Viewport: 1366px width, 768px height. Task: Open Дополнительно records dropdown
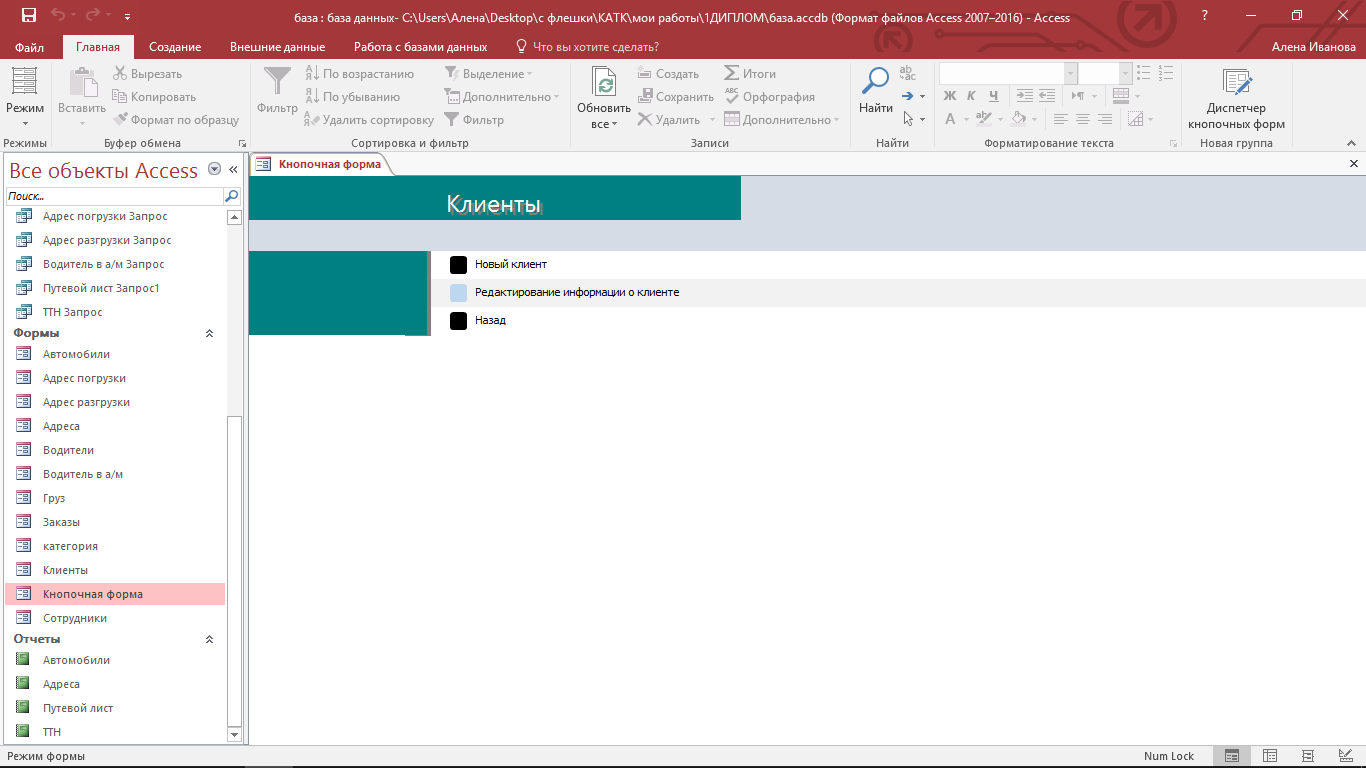click(782, 120)
